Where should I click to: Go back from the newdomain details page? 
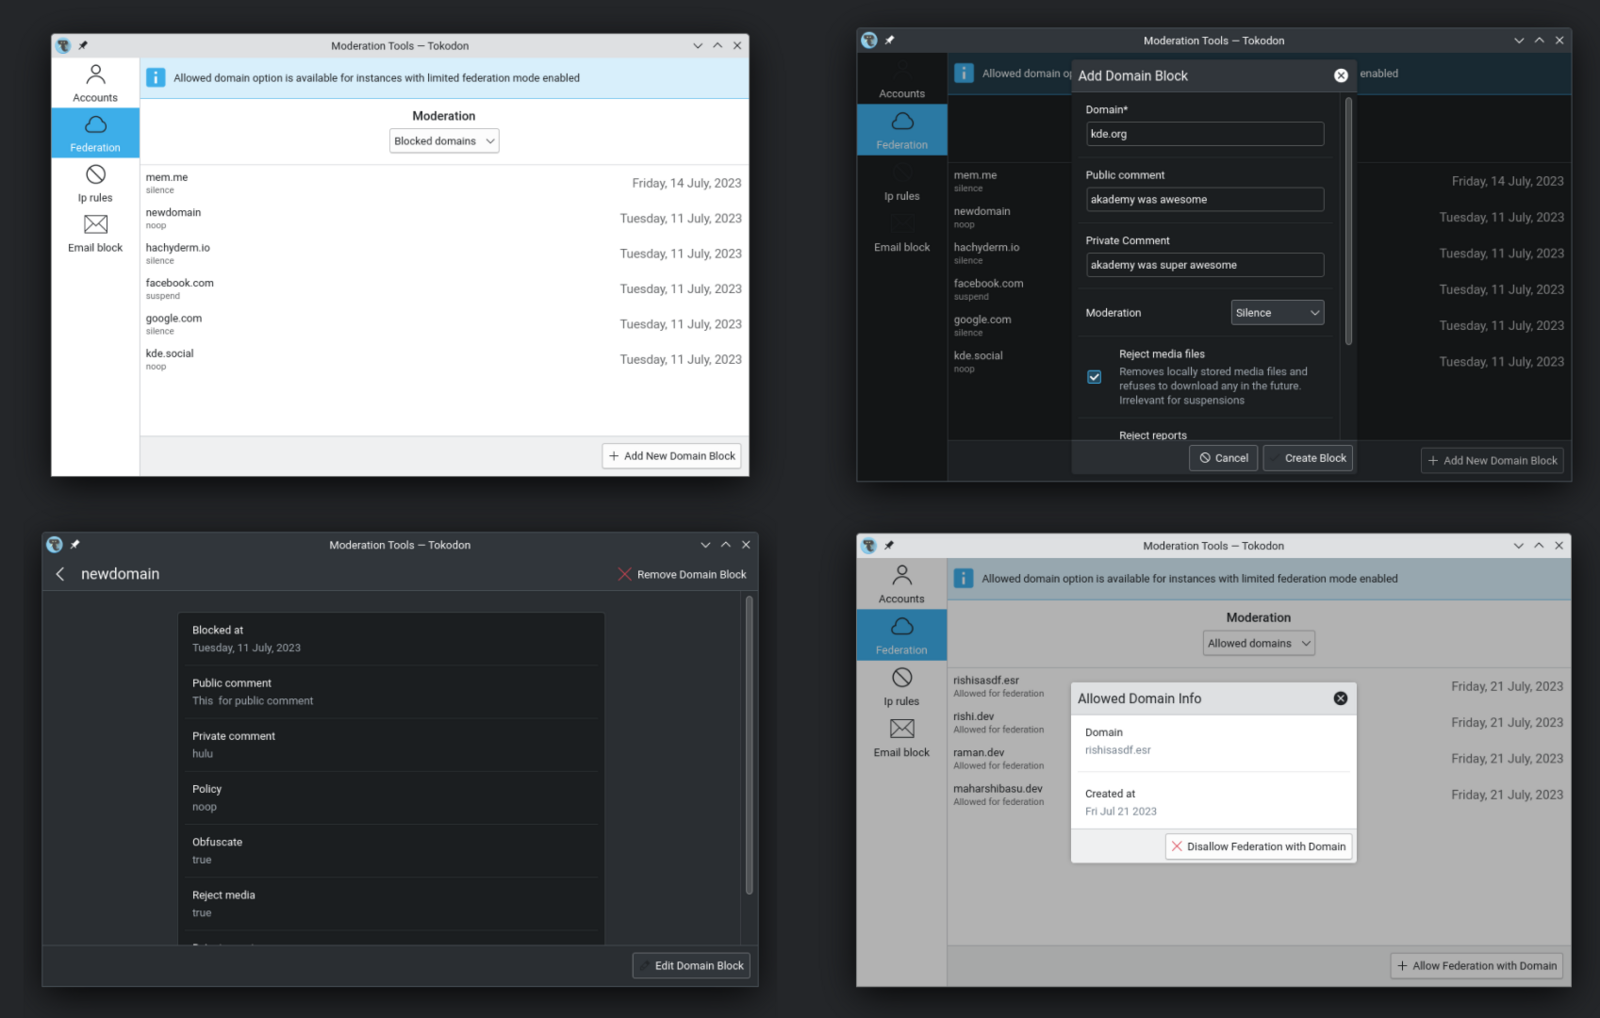tap(60, 574)
